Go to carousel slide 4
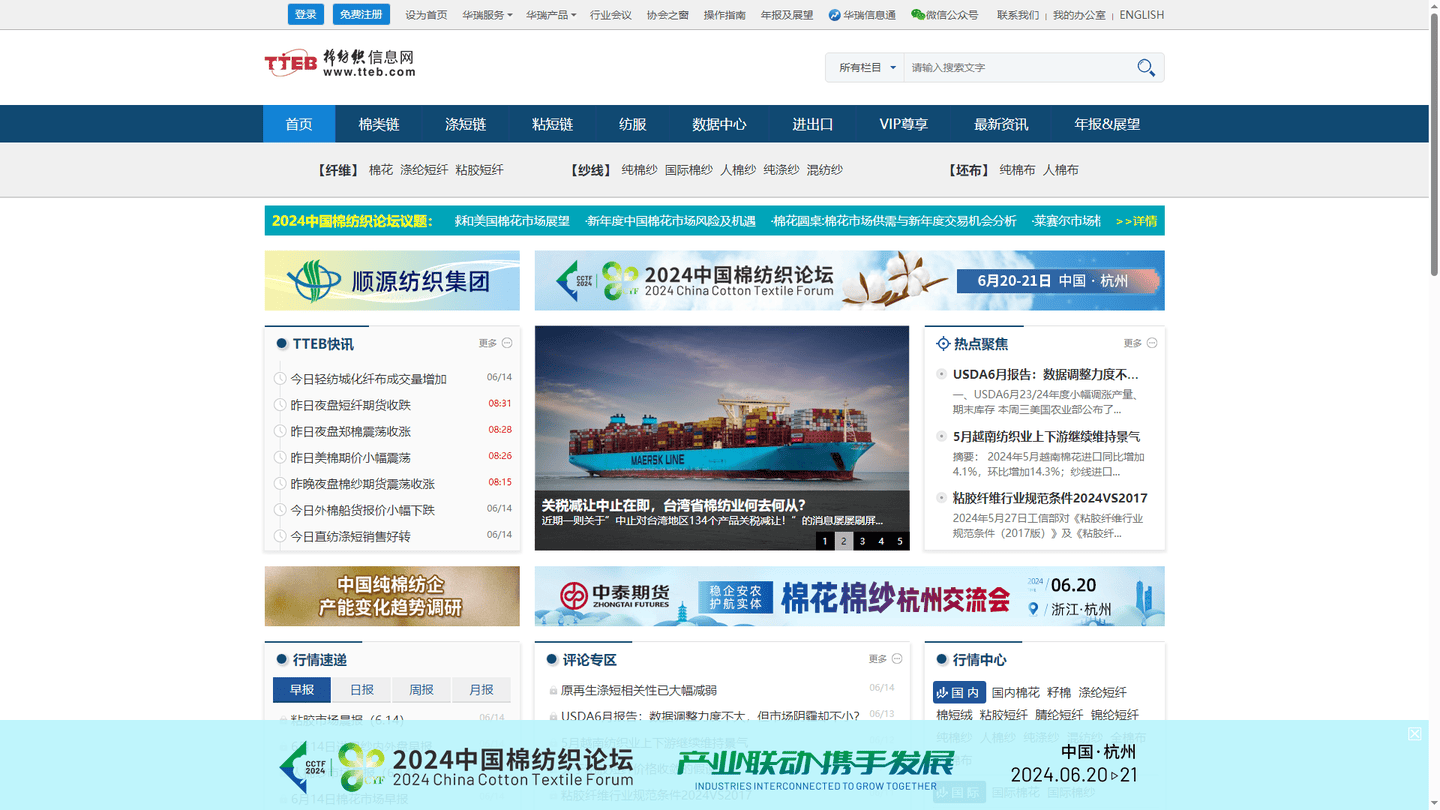Image resolution: width=1440 pixels, height=810 pixels. click(881, 541)
